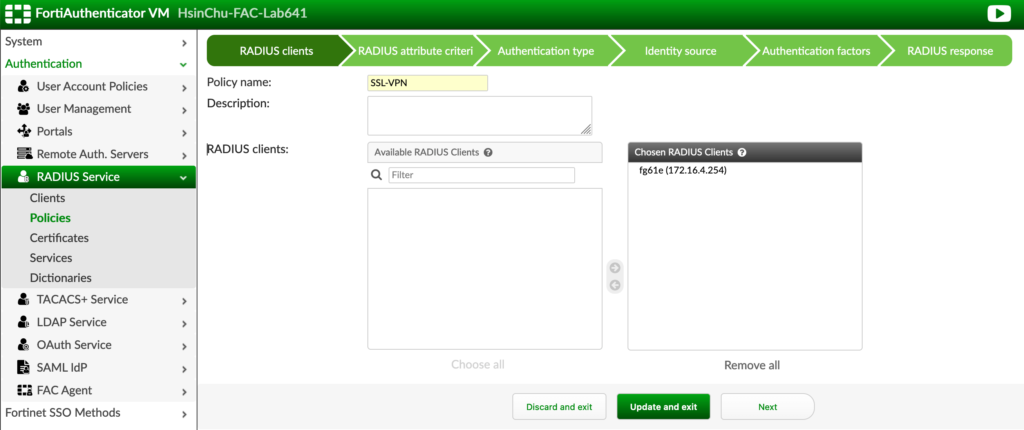The image size is (1024, 430).
Task: Expand the System menu chevron
Action: (x=184, y=43)
